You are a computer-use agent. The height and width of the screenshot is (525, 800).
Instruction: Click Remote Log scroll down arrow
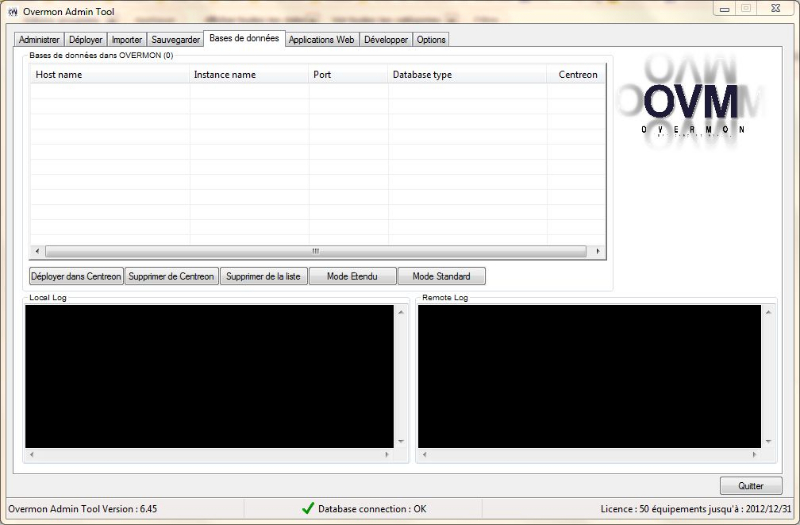pos(768,441)
